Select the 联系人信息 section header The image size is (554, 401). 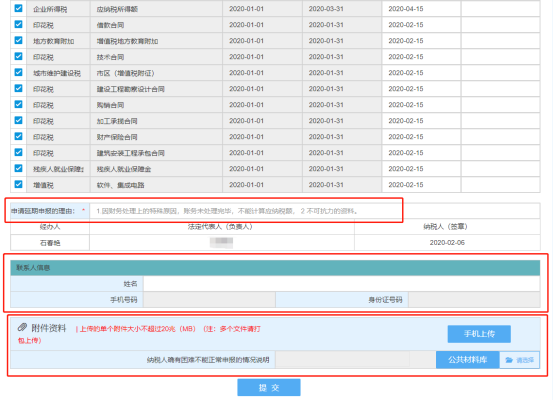(x=275, y=268)
